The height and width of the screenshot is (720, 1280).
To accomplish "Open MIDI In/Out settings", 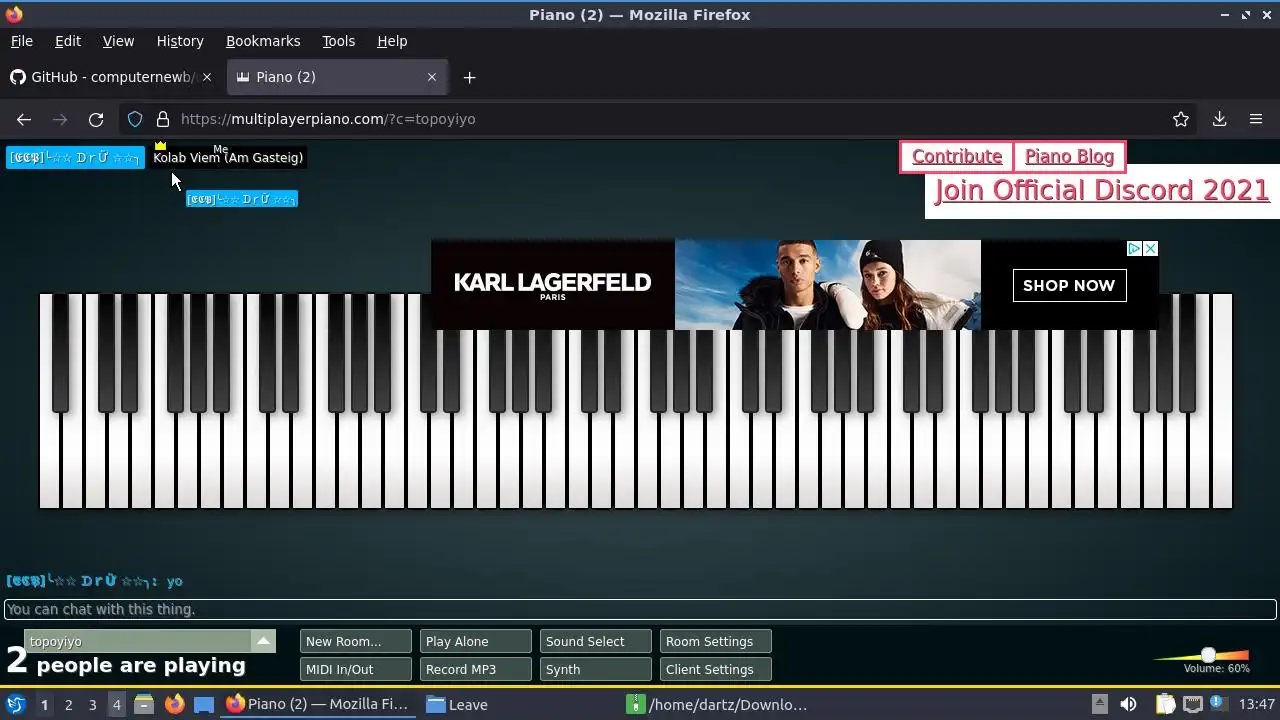I will coord(355,669).
